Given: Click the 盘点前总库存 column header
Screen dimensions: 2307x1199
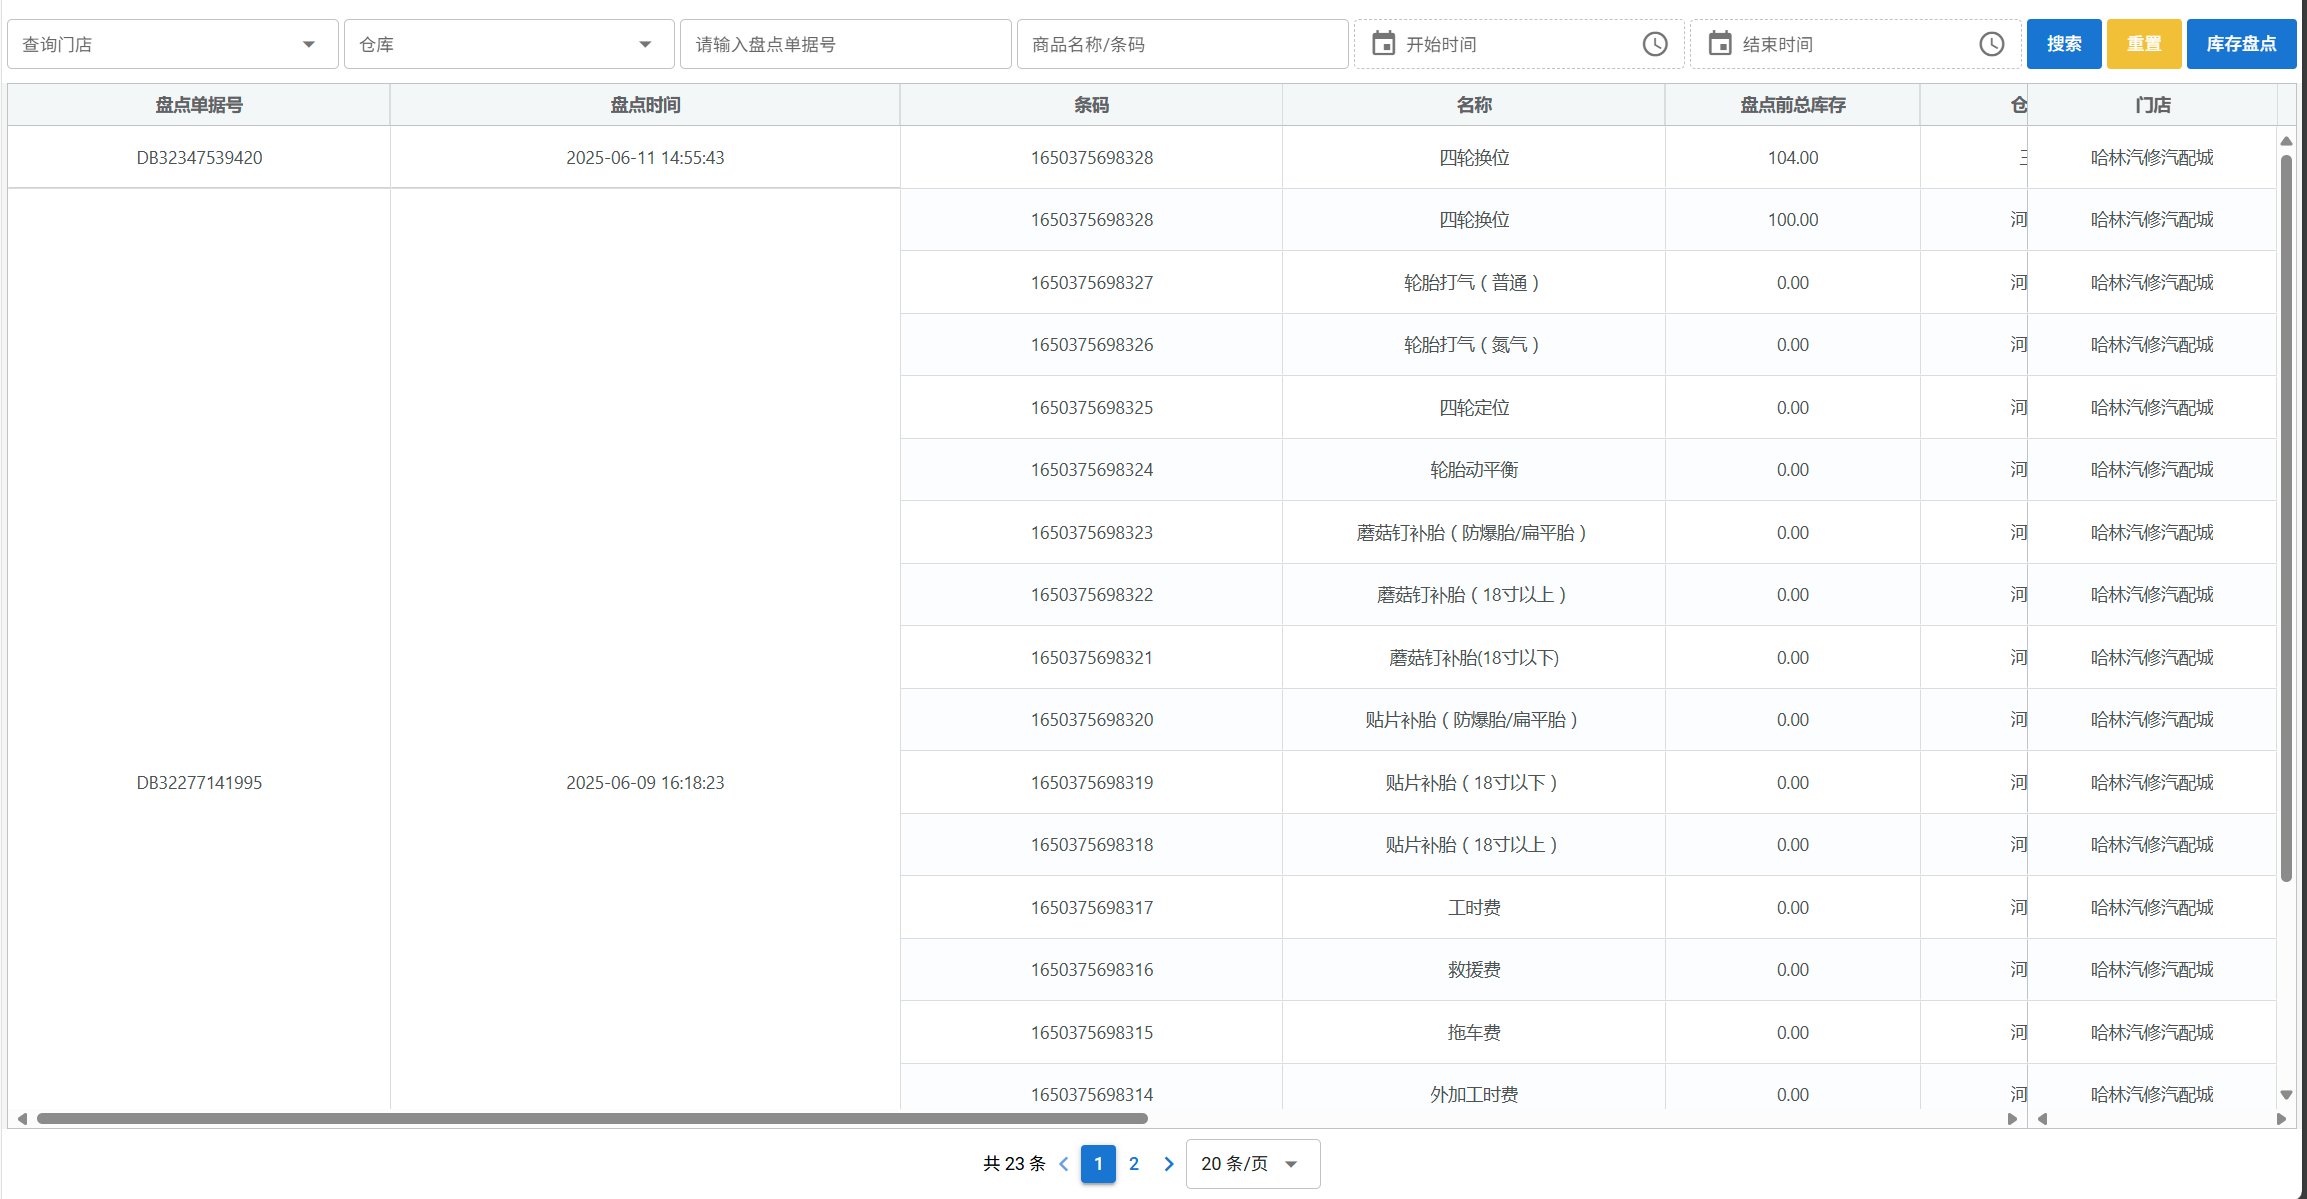Looking at the screenshot, I should (1793, 105).
